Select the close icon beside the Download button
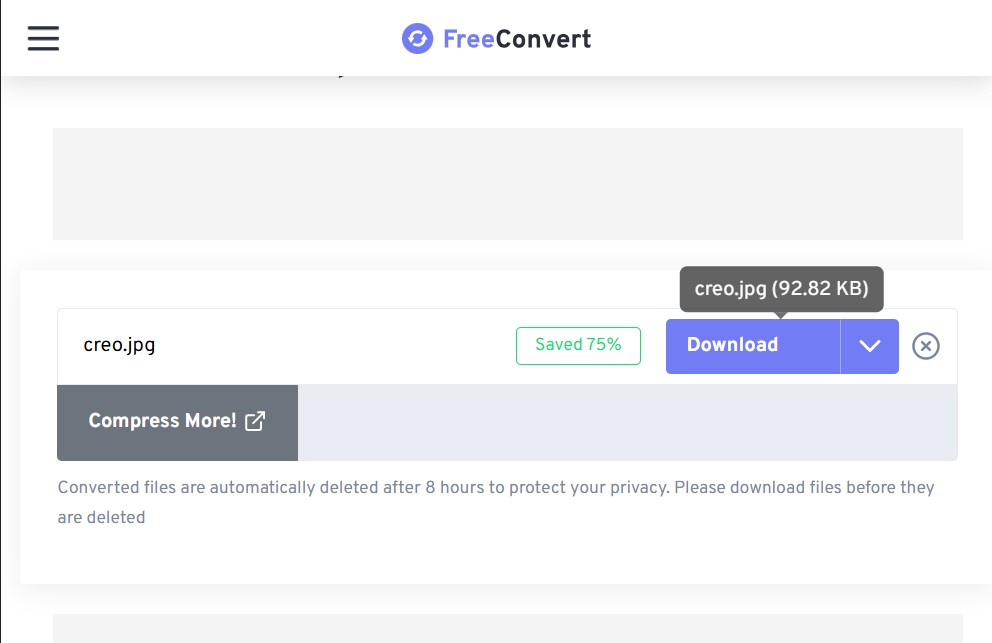The height and width of the screenshot is (643, 992). point(926,346)
